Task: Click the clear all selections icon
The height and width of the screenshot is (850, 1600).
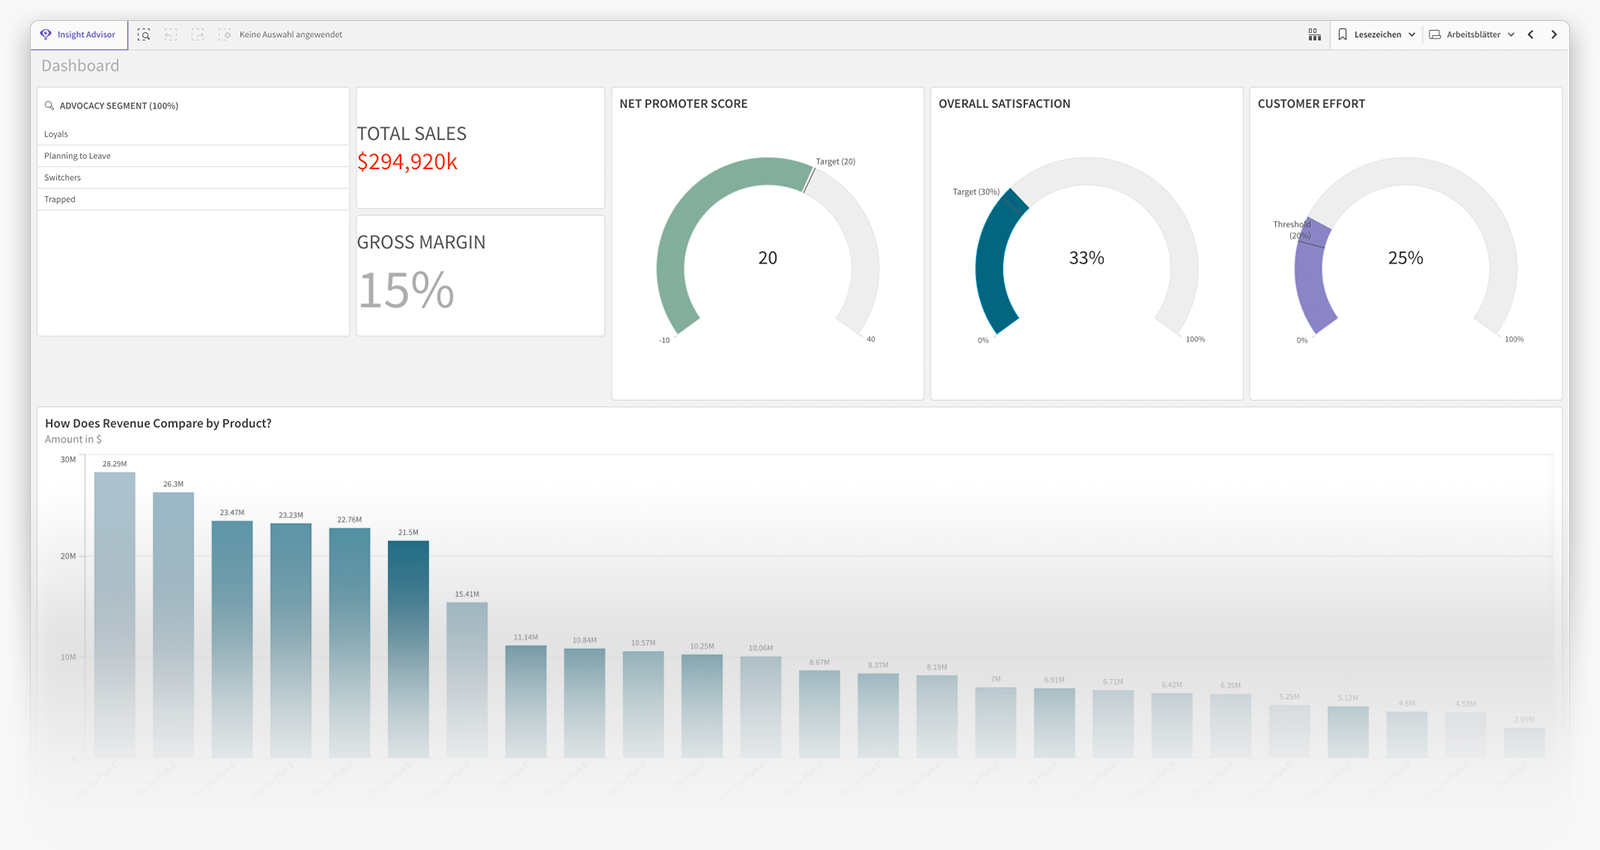Action: click(225, 35)
